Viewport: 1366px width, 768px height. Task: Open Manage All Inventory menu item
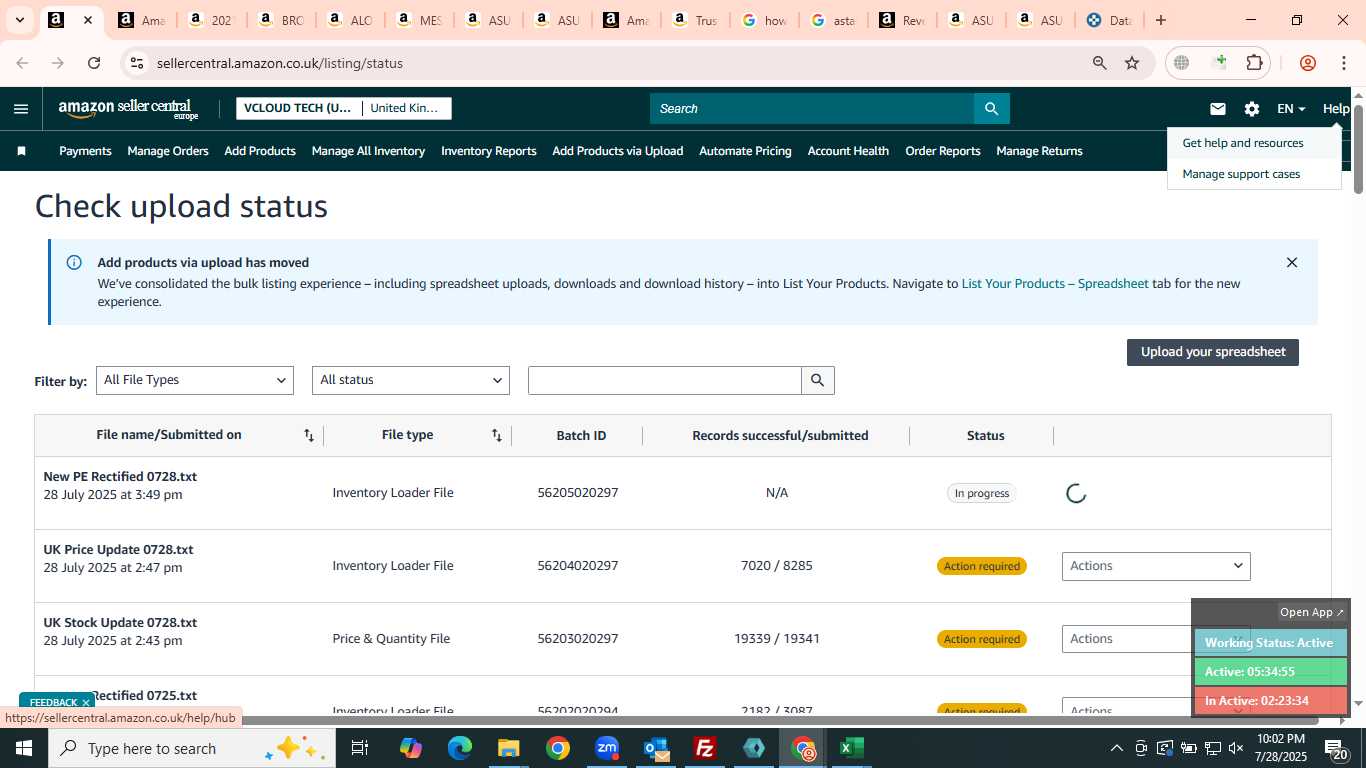[x=368, y=151]
